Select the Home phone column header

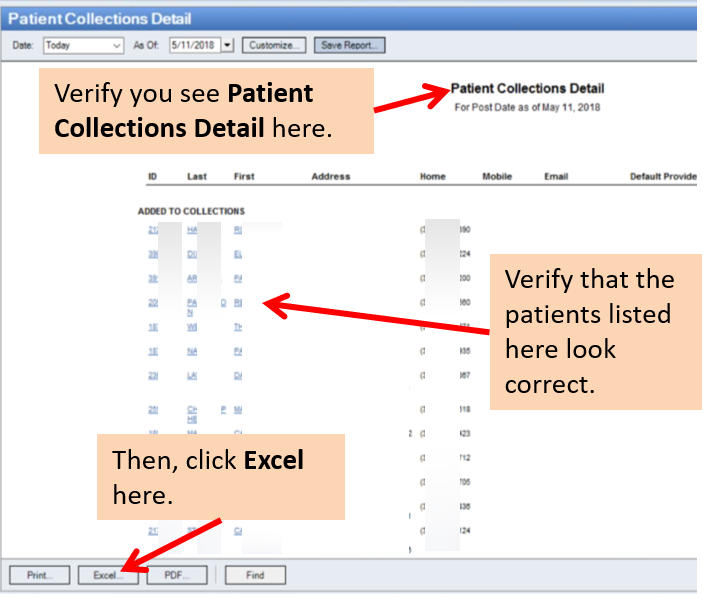point(433,177)
